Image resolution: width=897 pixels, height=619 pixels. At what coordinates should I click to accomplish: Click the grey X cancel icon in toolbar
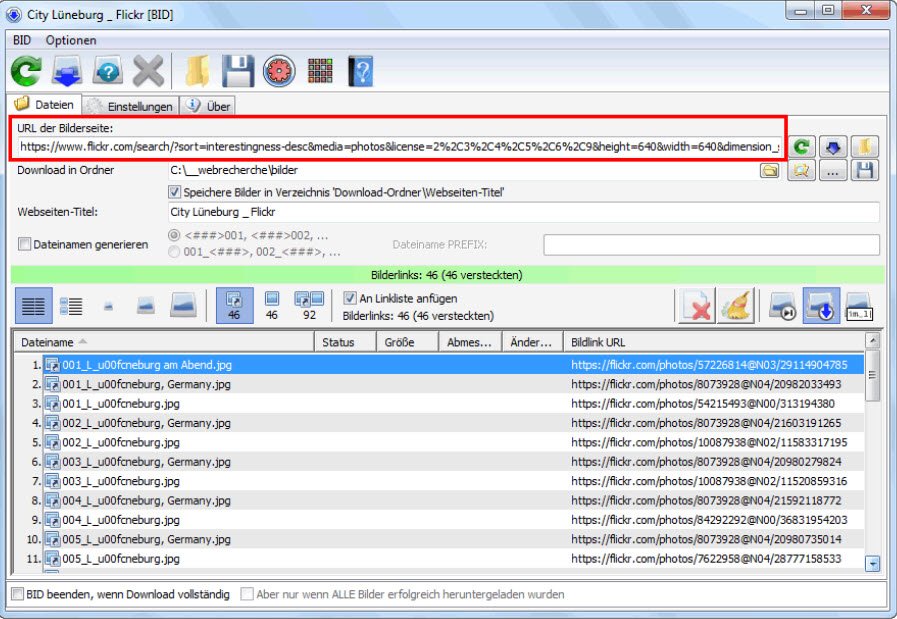tap(148, 71)
